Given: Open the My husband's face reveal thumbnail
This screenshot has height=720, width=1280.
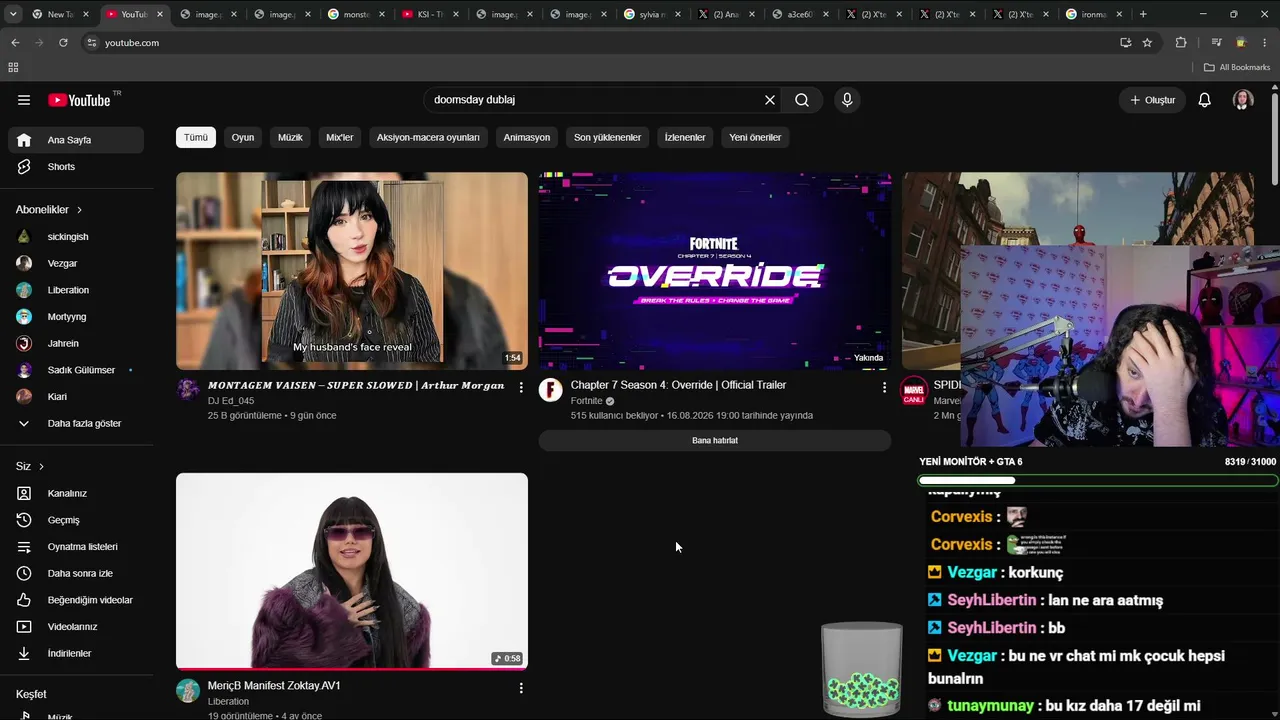Looking at the screenshot, I should (352, 271).
